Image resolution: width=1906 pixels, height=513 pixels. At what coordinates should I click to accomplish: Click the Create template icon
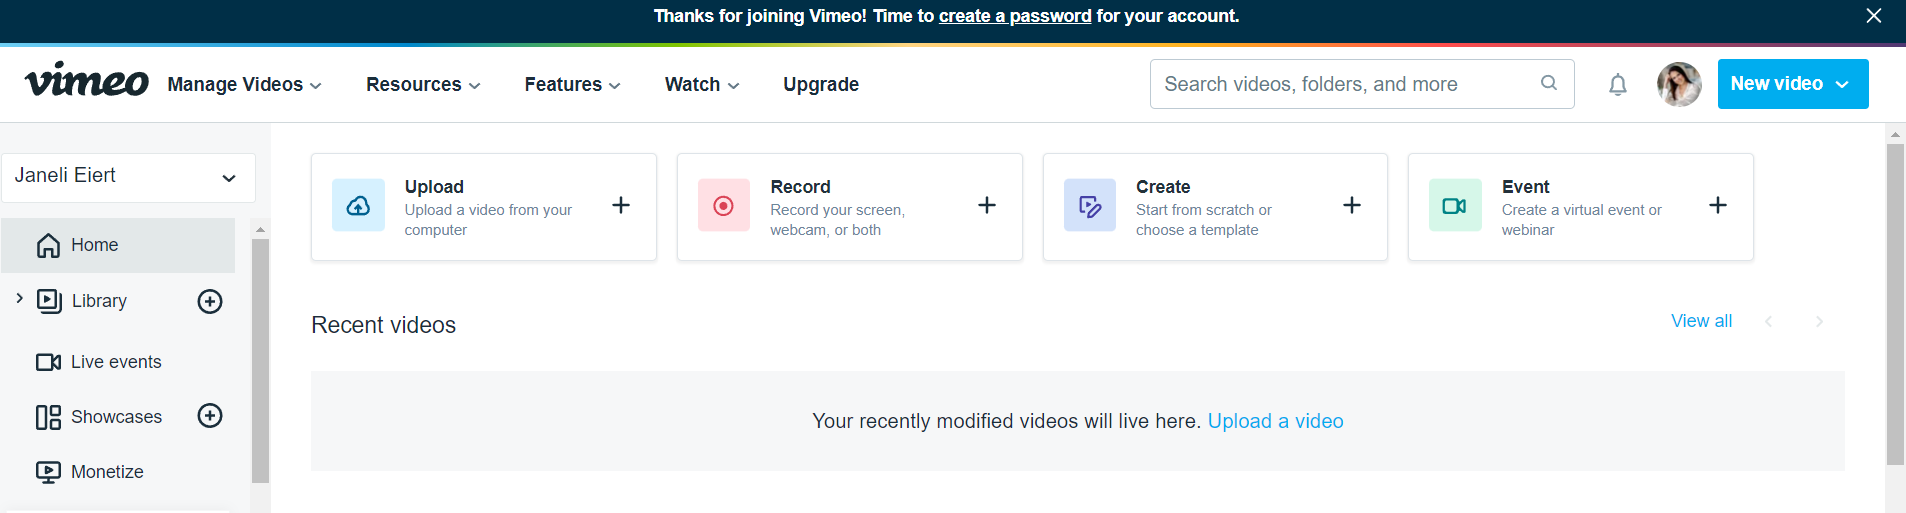(x=1089, y=206)
